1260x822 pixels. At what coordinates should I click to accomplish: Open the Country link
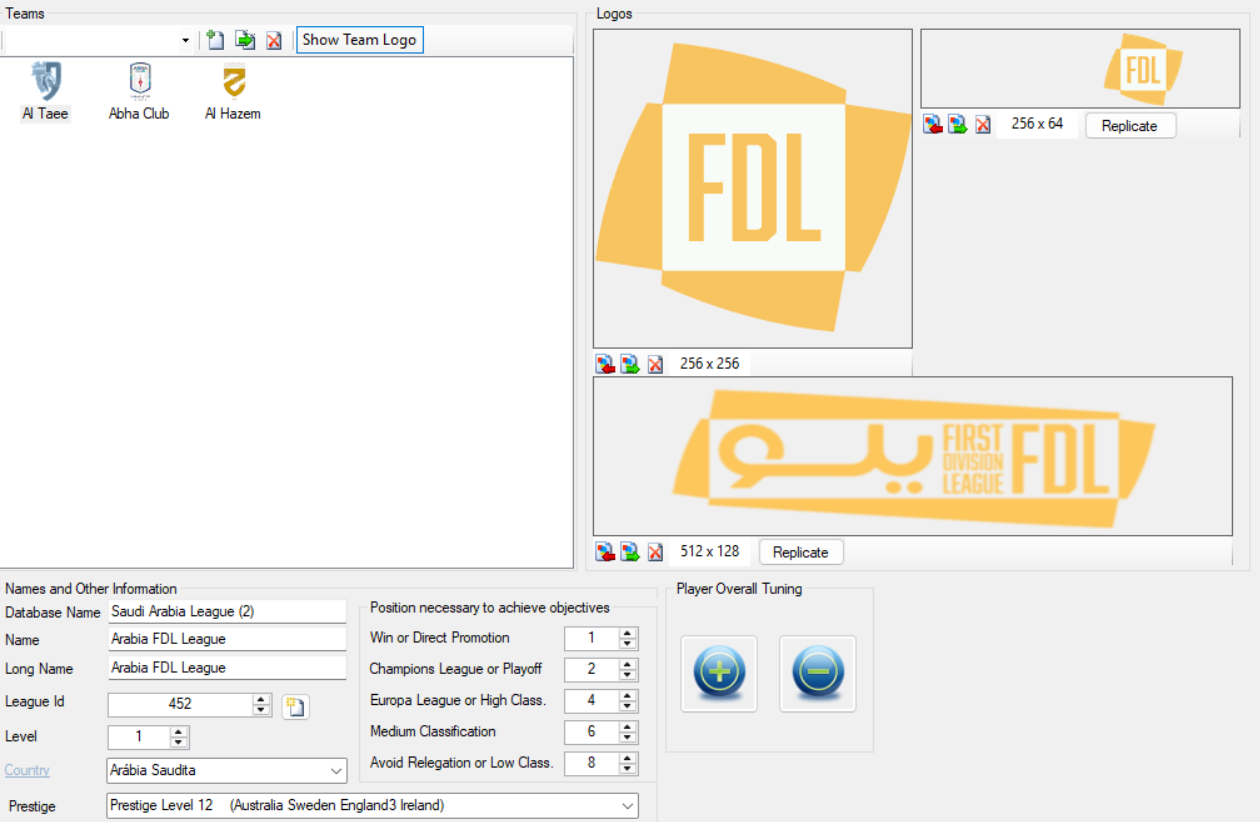point(27,770)
